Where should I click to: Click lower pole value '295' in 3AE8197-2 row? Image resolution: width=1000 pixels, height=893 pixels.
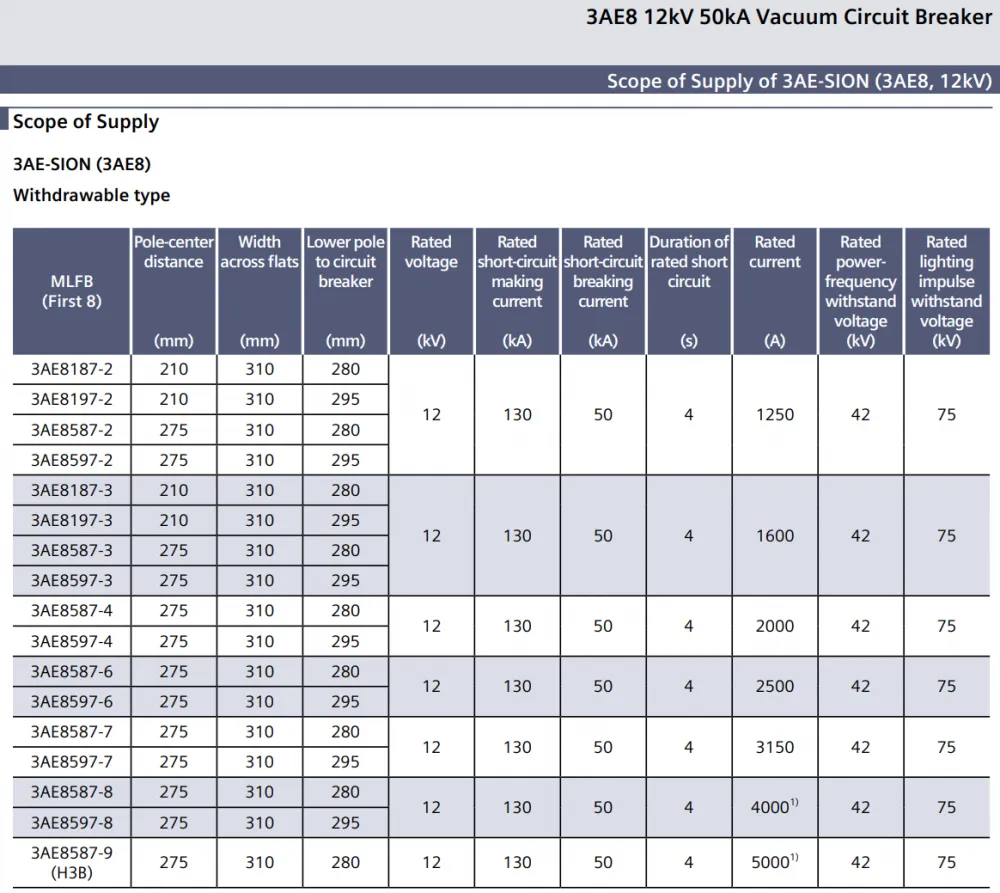[x=346, y=399]
